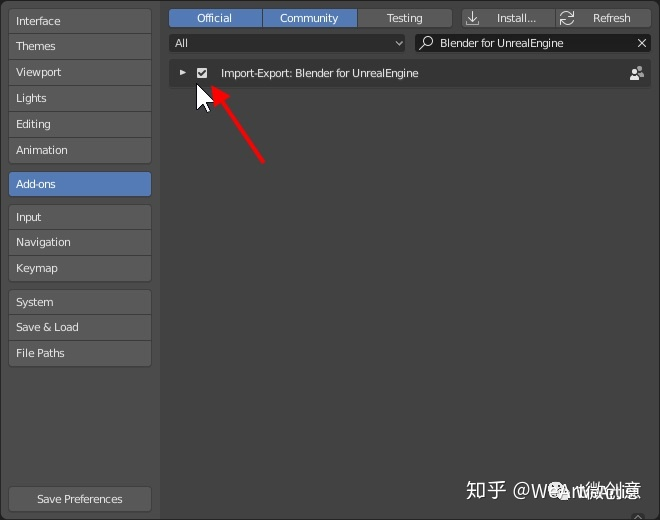Select the Add-ons section

click(x=80, y=184)
